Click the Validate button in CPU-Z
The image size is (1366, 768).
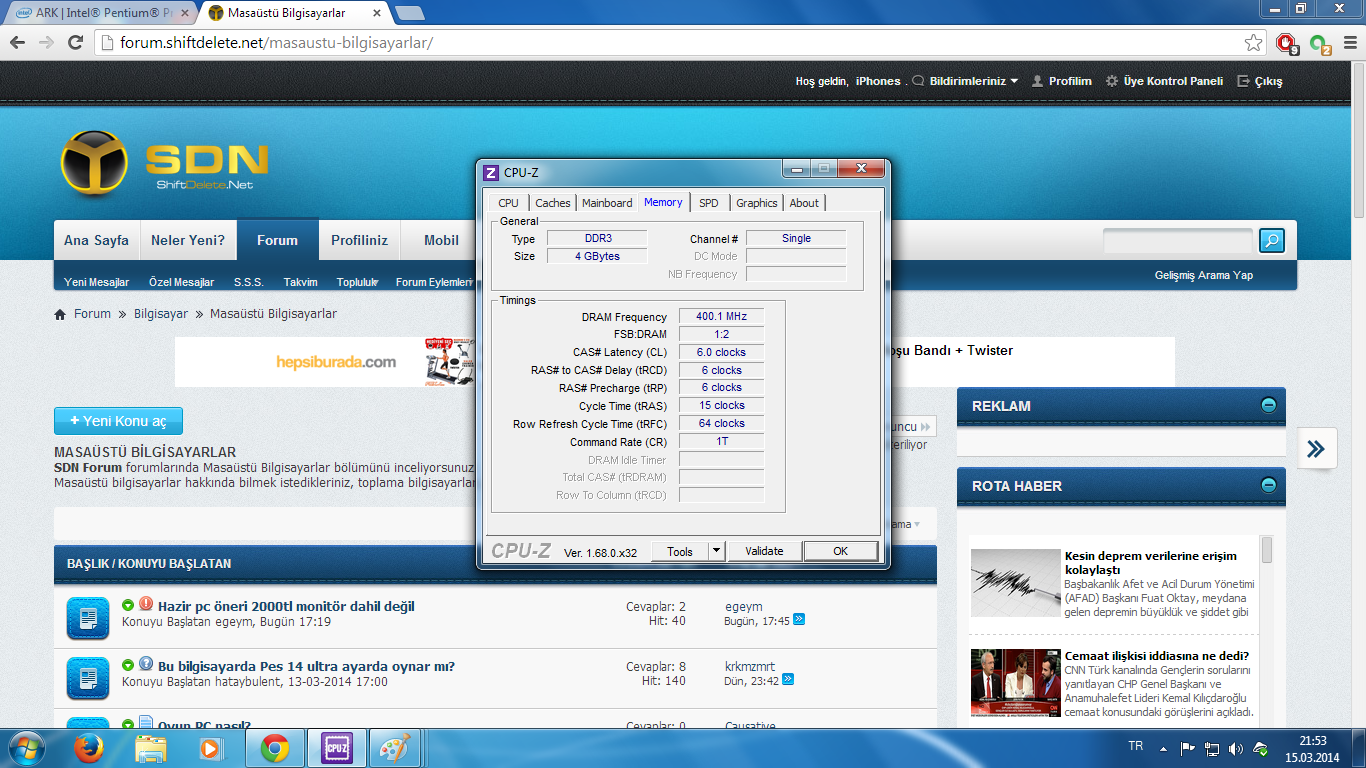[765, 551]
